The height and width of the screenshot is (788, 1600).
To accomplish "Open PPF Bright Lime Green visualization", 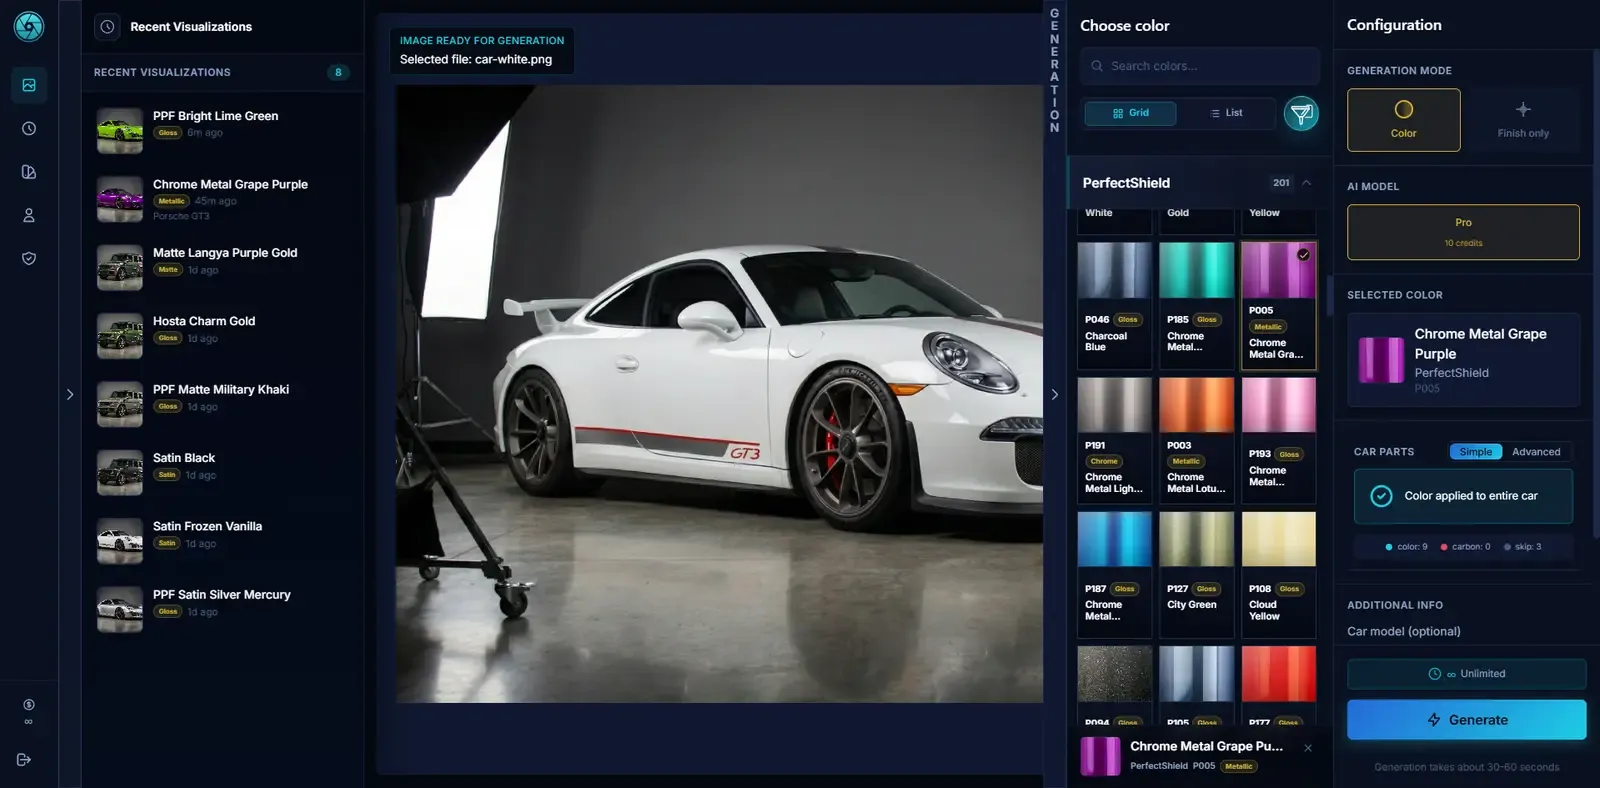I will pyautogui.click(x=222, y=131).
